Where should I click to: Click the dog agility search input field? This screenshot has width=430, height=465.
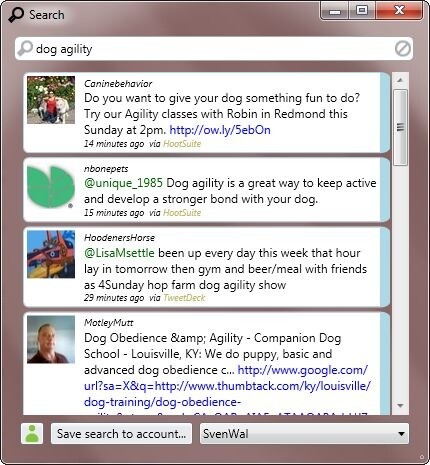pos(214,49)
